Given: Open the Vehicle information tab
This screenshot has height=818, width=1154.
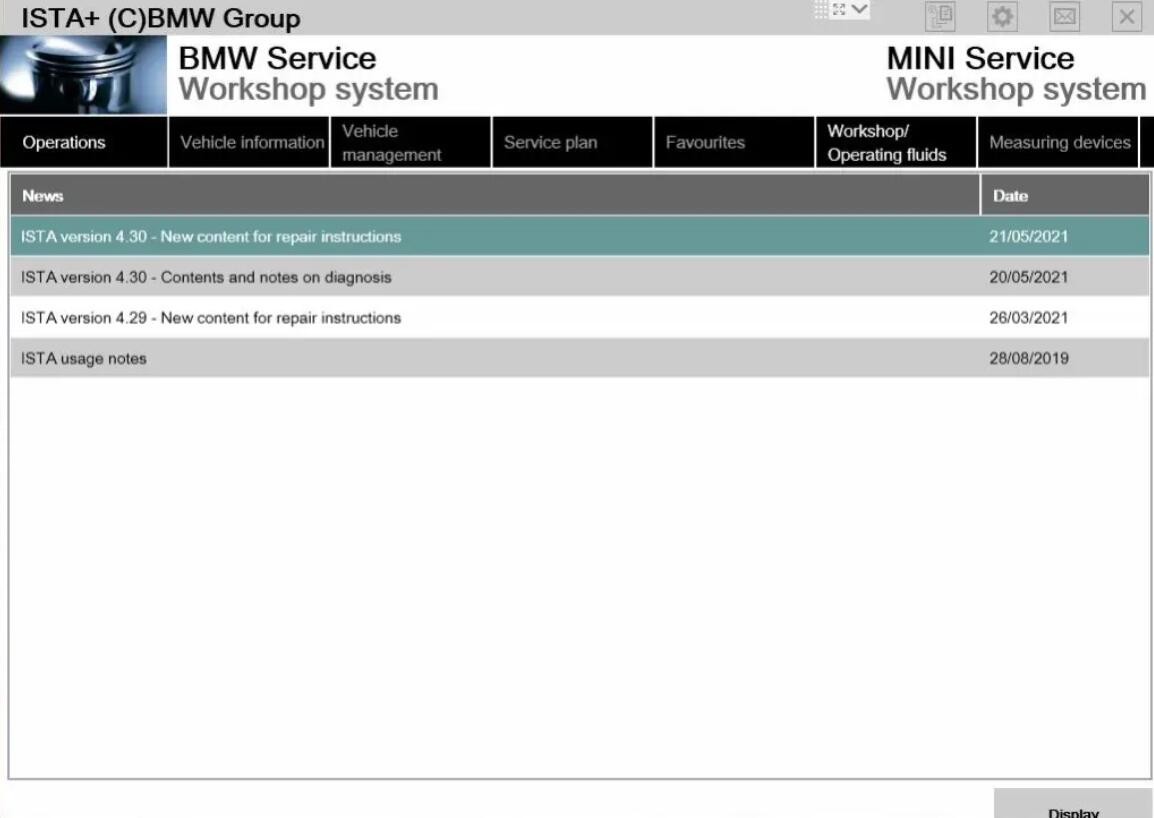Looking at the screenshot, I should (x=249, y=142).
